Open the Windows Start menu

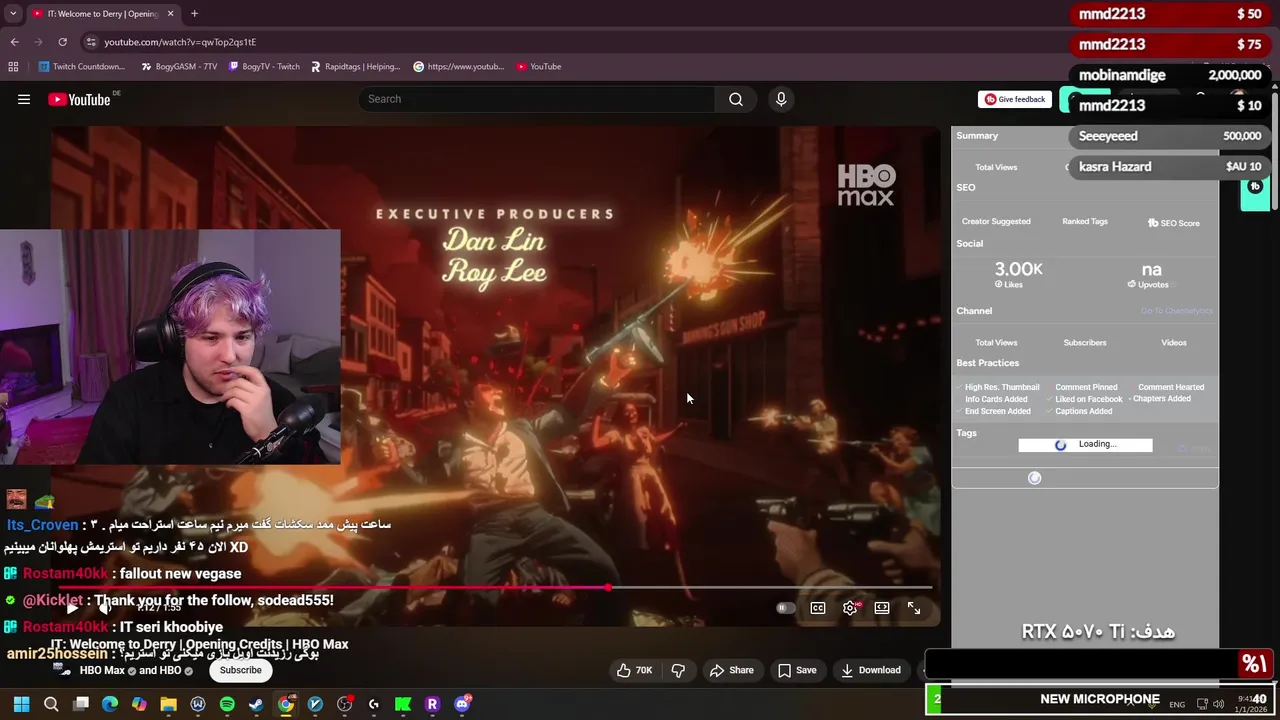tap(21, 704)
